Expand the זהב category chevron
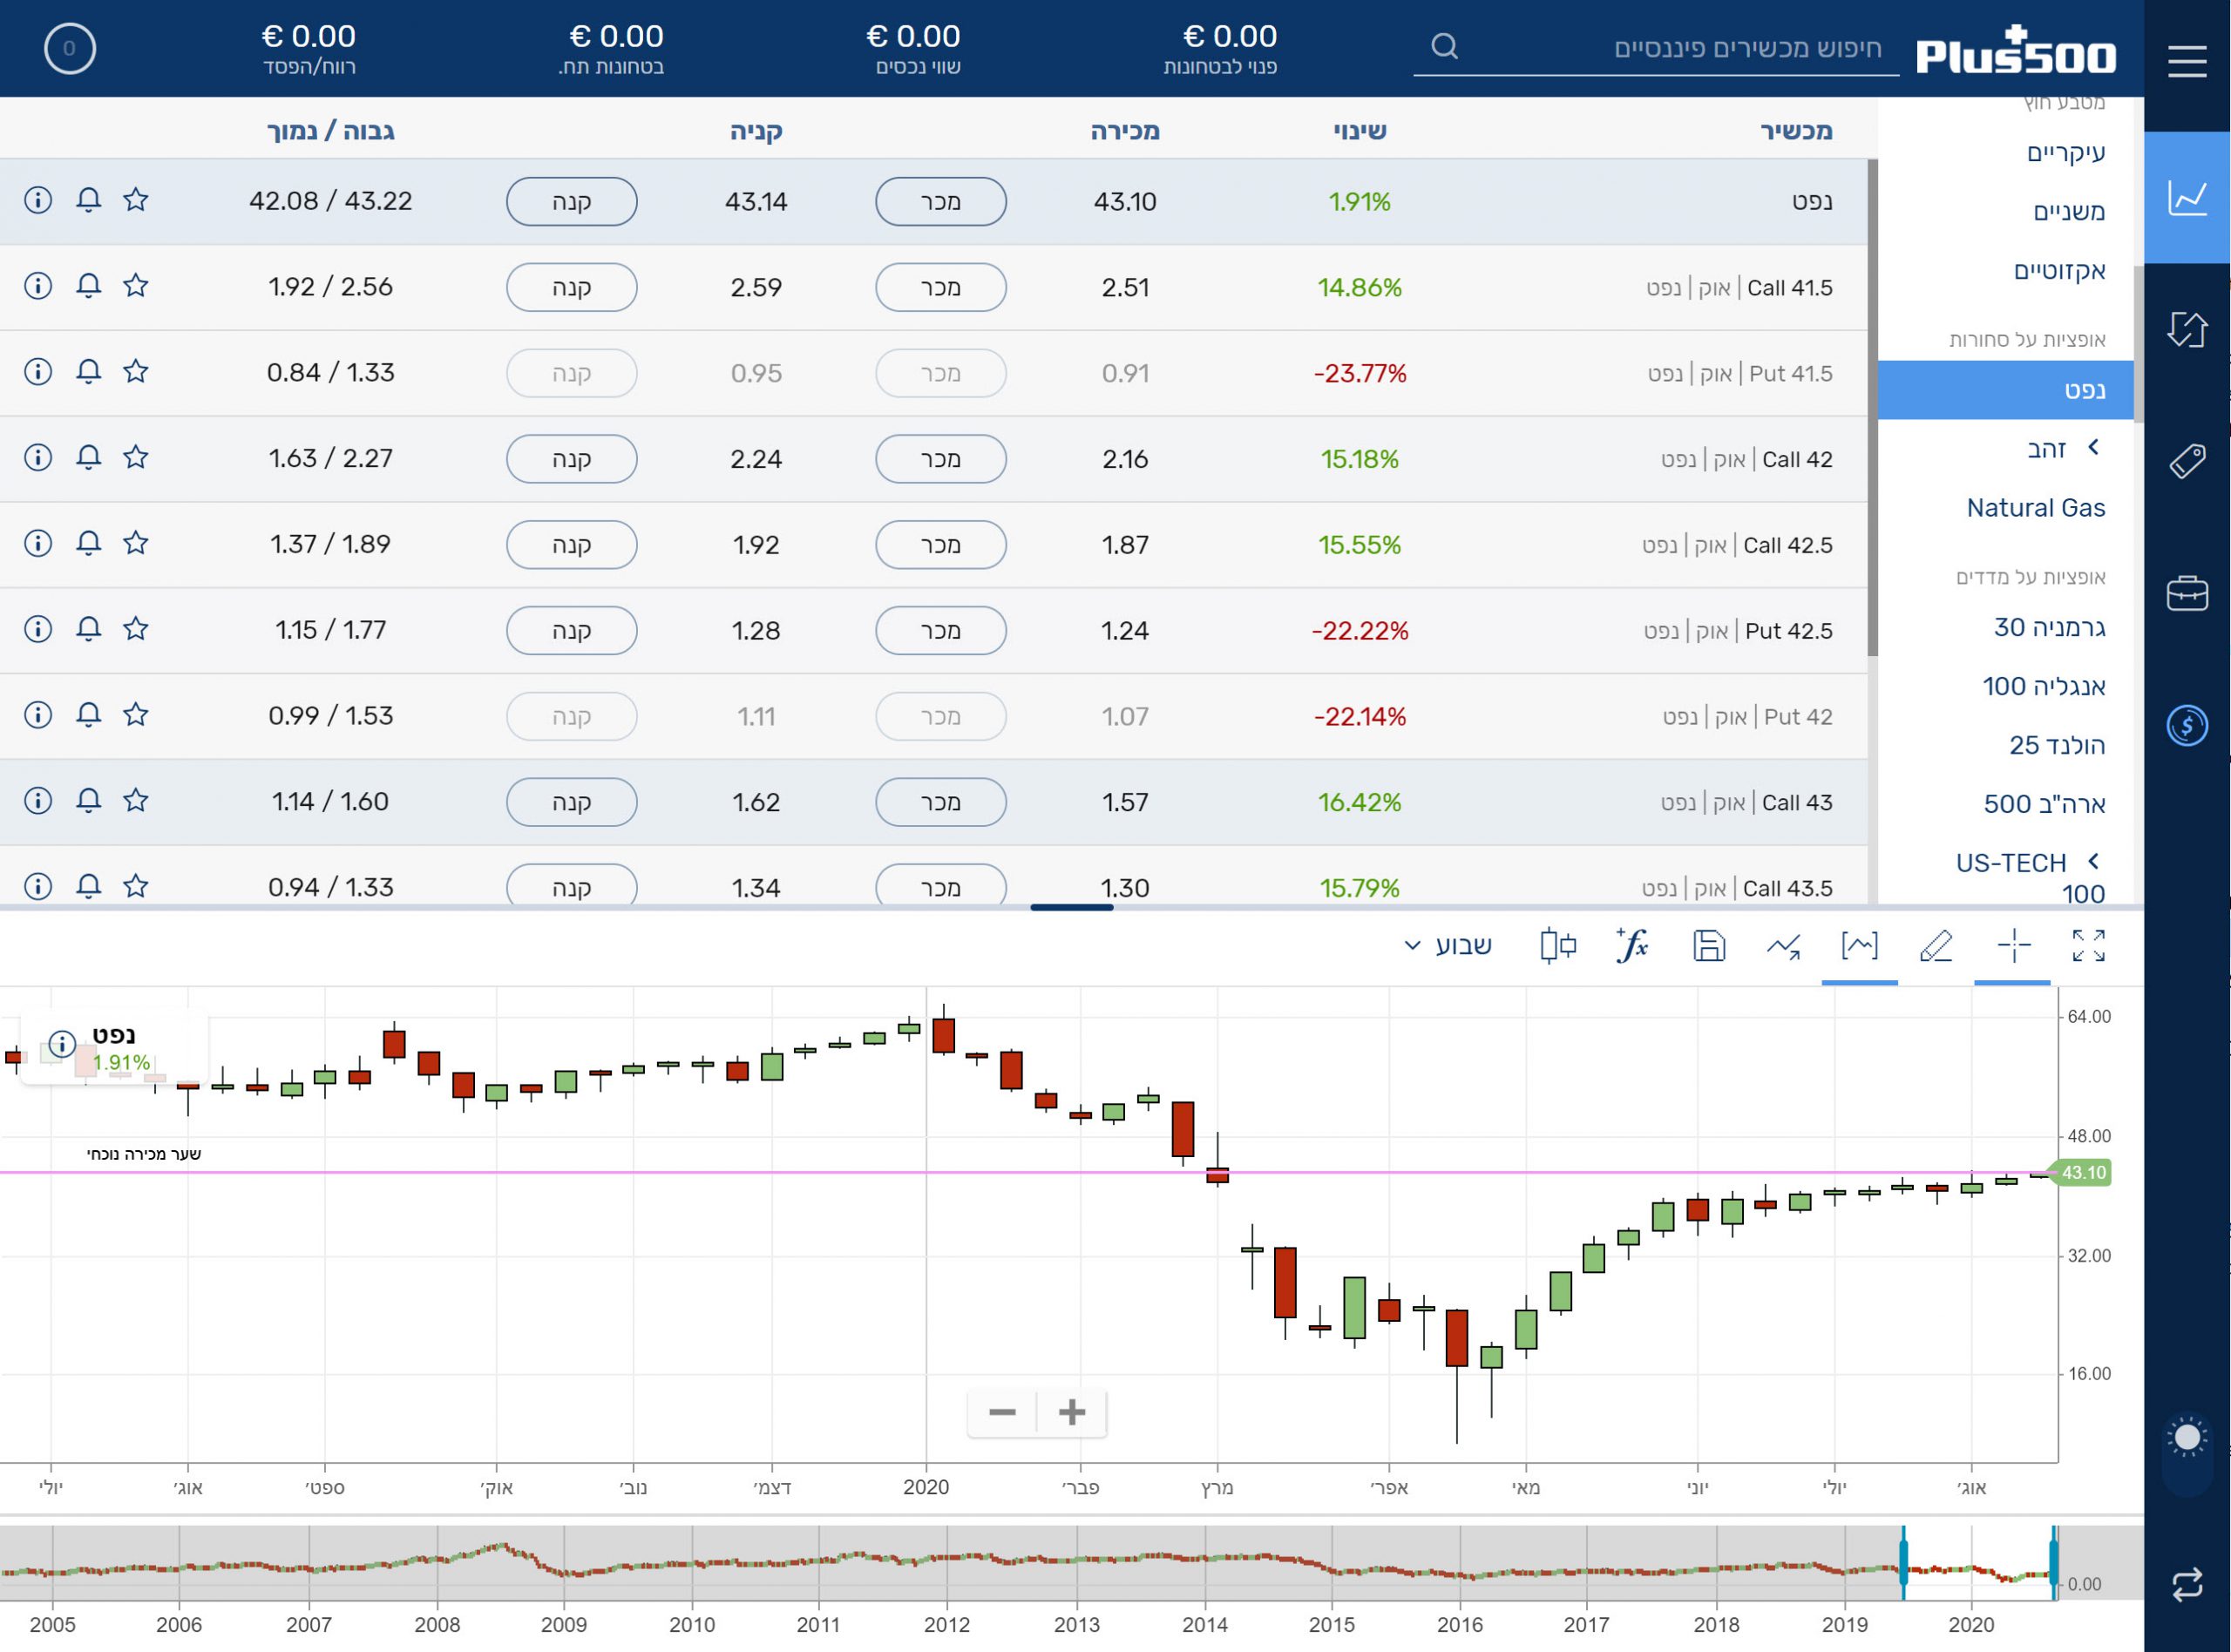The image size is (2231, 1652). pos(2093,448)
